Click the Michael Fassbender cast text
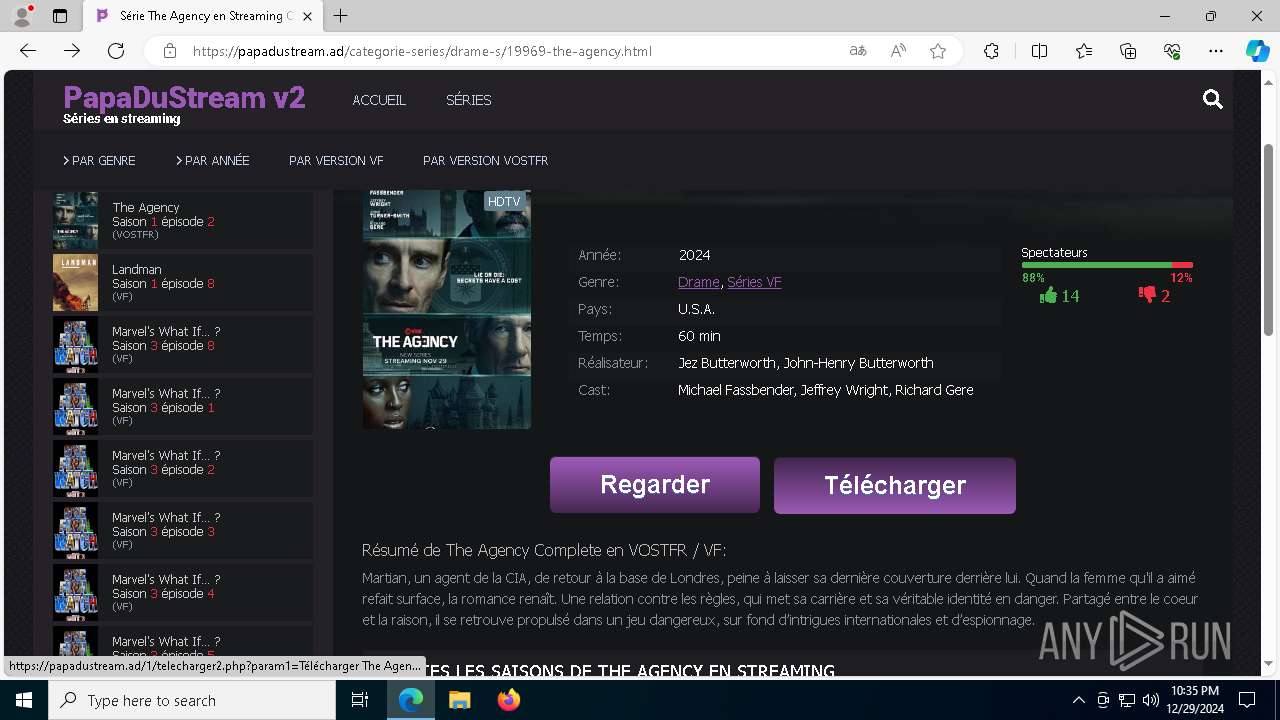The height and width of the screenshot is (720, 1280). (736, 390)
